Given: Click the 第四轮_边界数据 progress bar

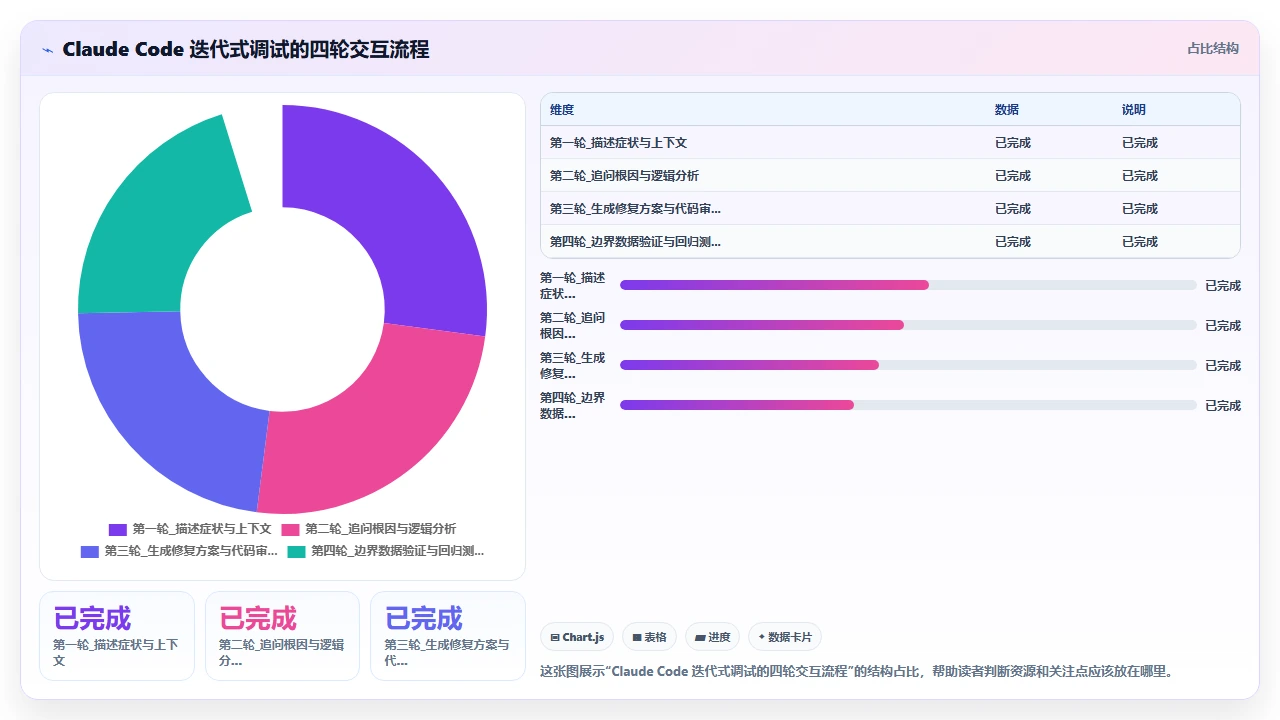Looking at the screenshot, I should [x=908, y=405].
